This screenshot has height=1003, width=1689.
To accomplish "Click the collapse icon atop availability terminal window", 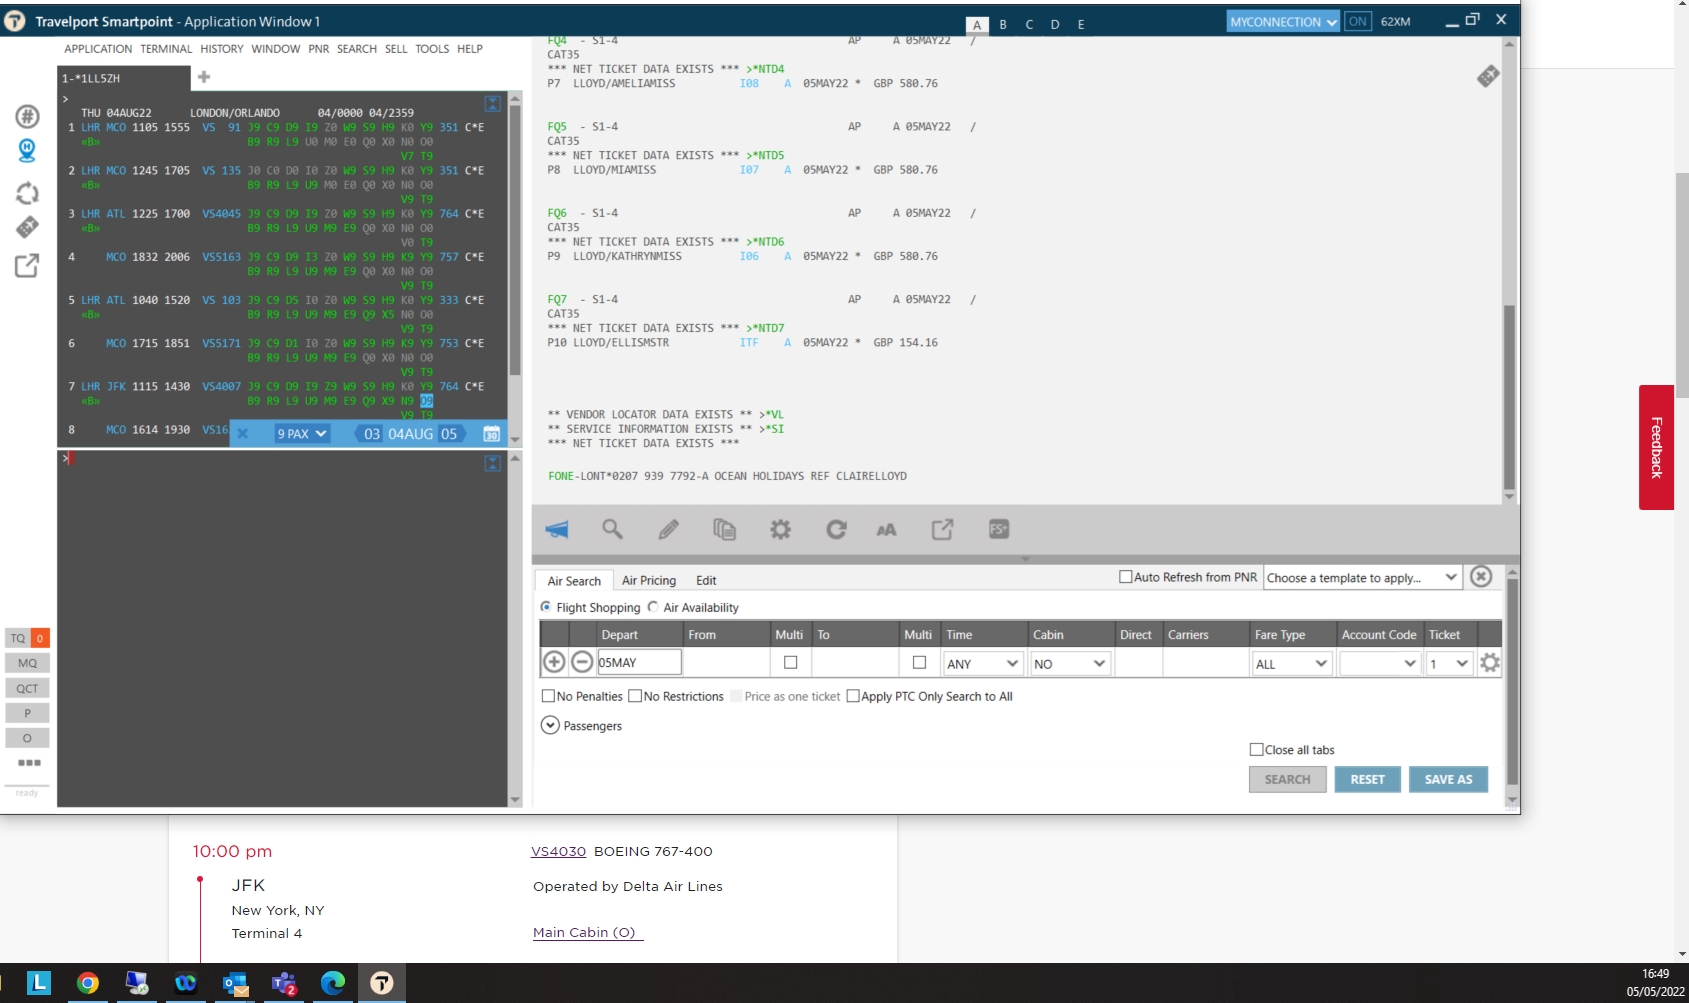I will coord(492,103).
